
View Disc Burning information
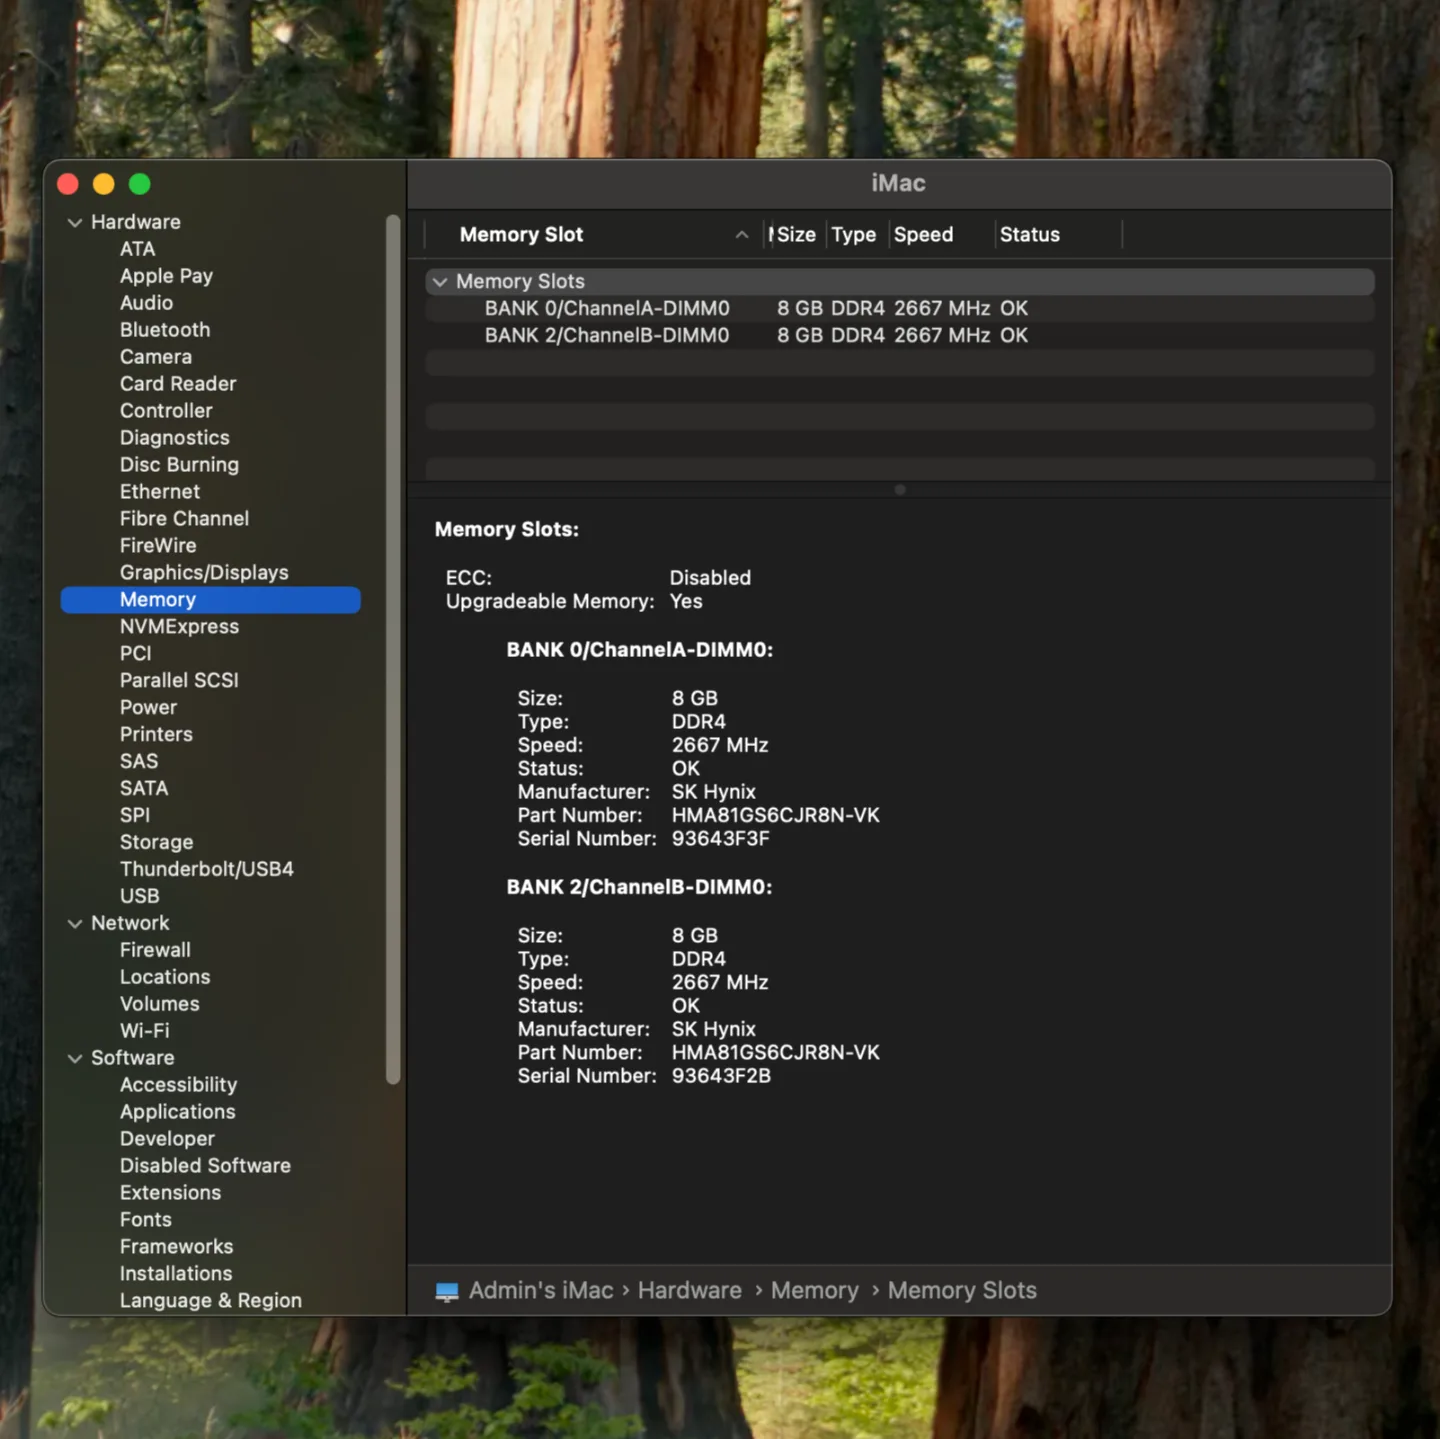coord(179,464)
